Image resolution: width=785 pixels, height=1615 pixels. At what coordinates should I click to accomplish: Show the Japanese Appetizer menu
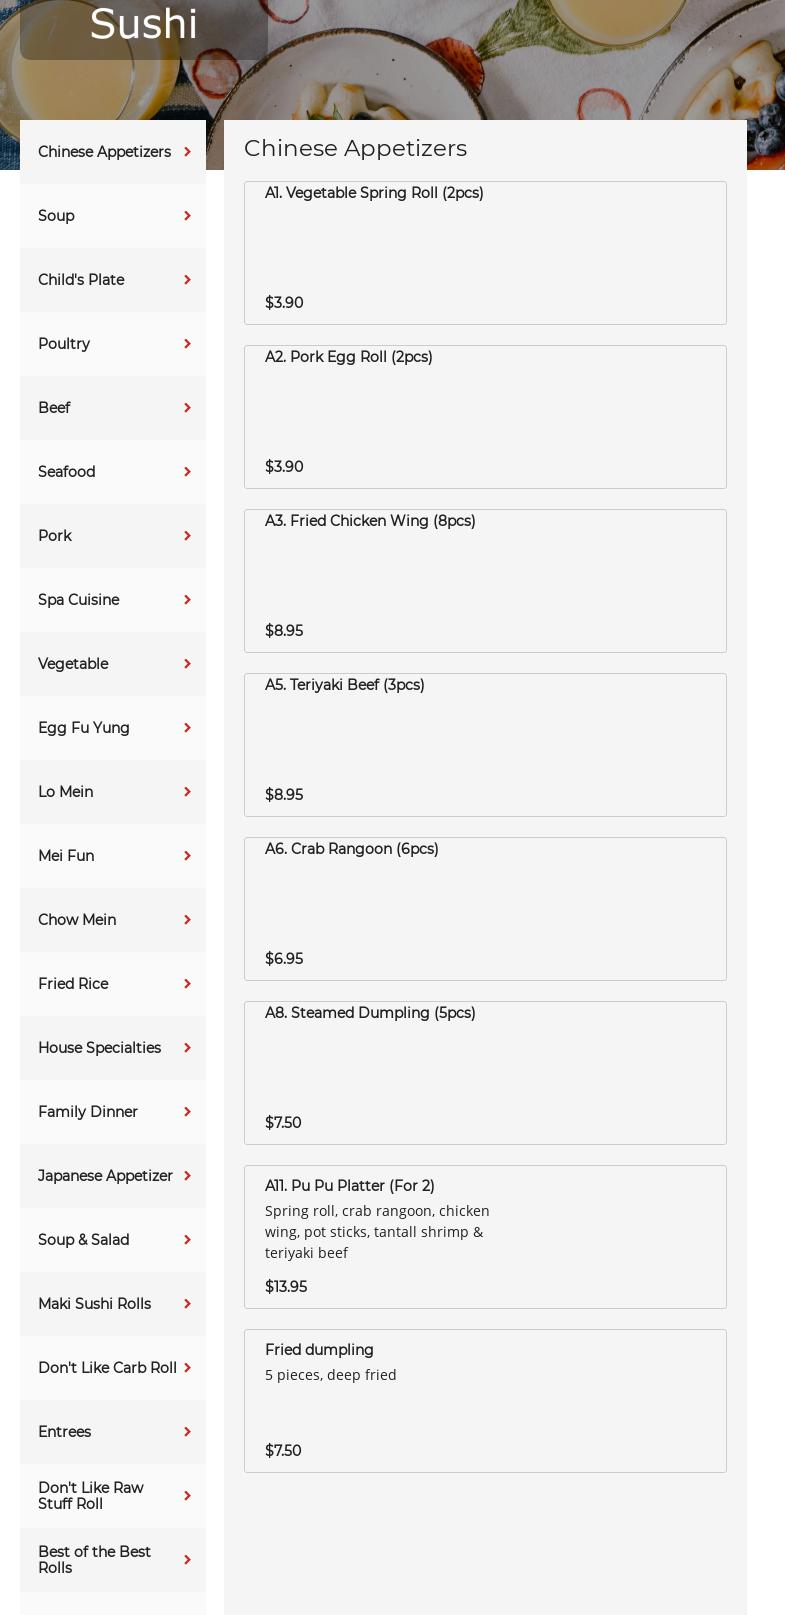105,1176
